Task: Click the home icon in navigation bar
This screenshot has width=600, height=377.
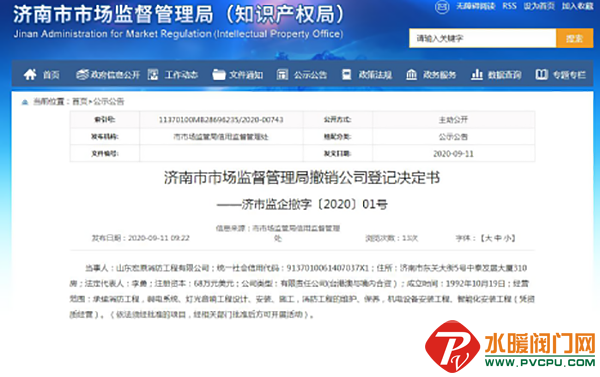Action: point(30,74)
